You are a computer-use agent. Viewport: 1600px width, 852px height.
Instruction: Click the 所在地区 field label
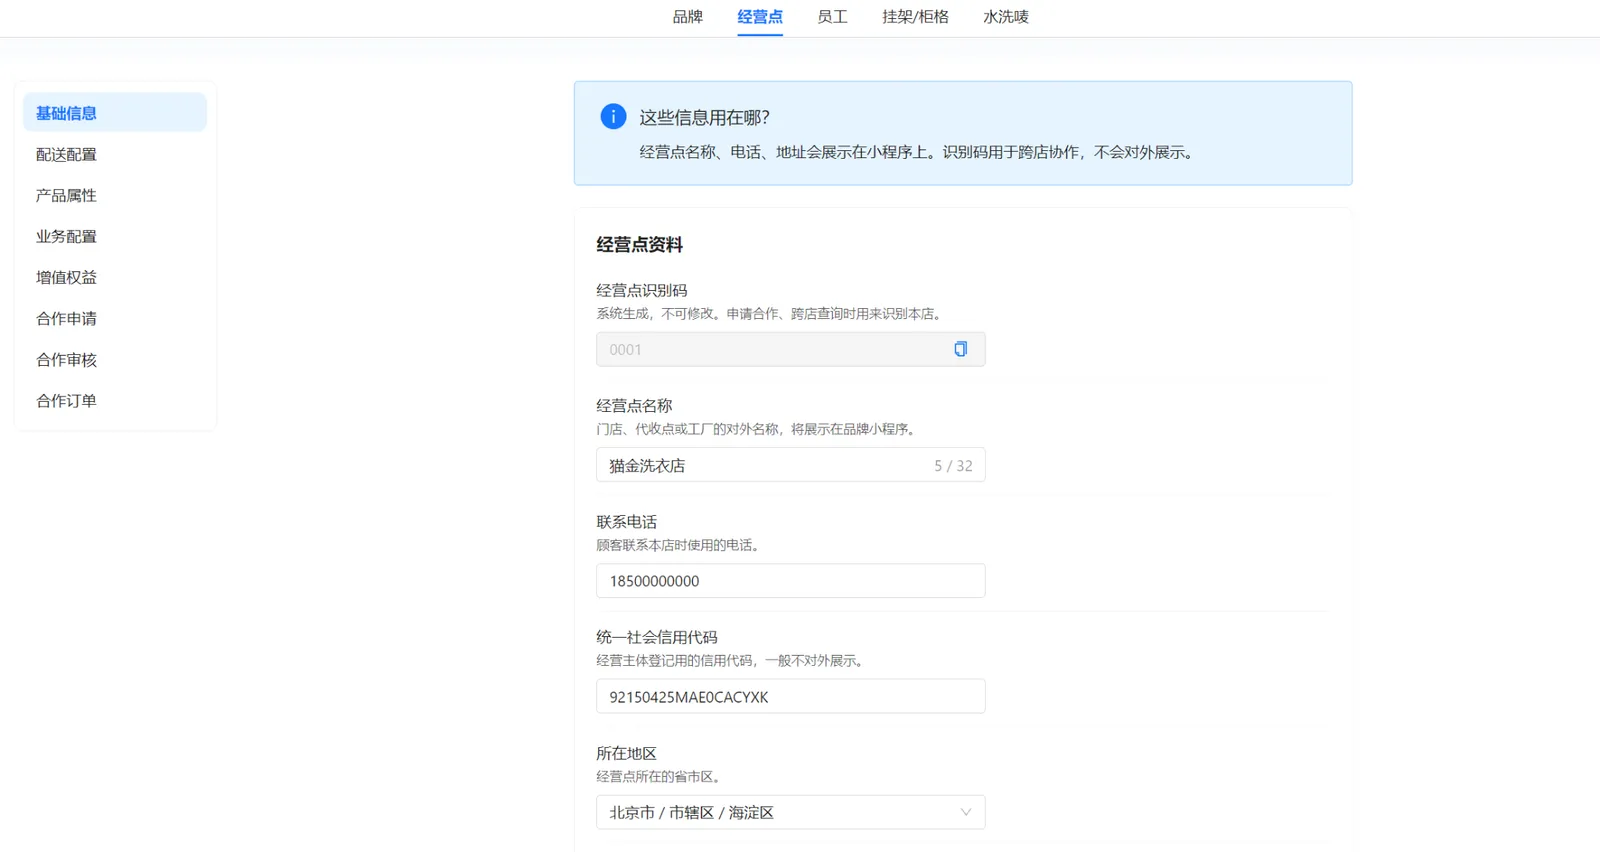[x=626, y=753]
